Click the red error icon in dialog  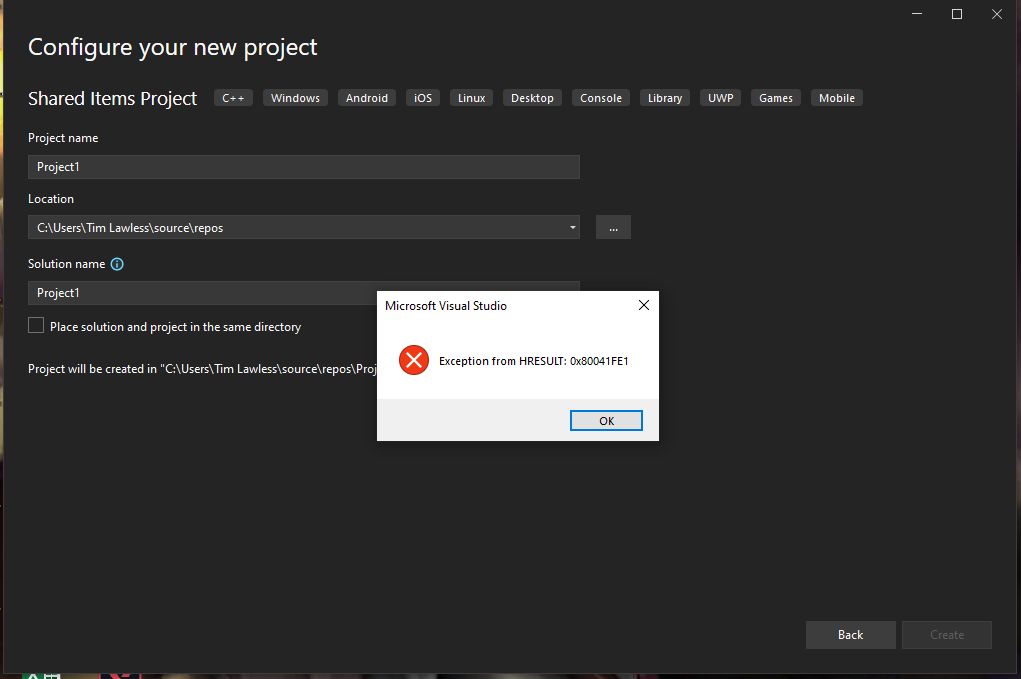(413, 360)
